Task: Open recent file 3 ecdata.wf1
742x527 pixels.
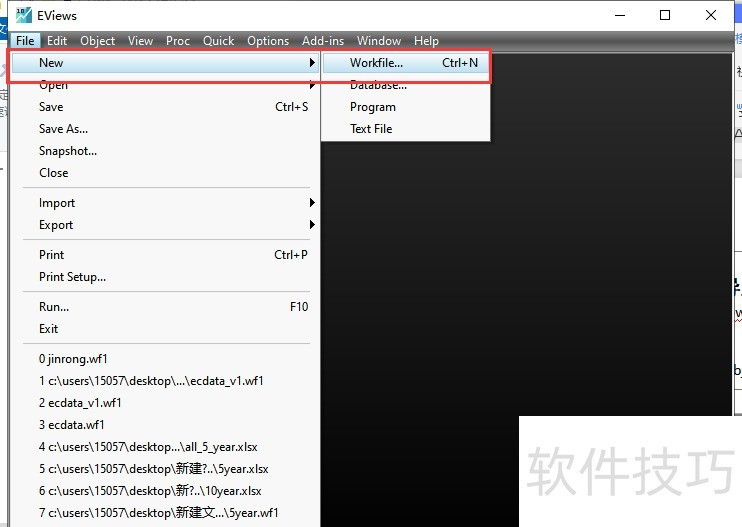Action: point(164,425)
